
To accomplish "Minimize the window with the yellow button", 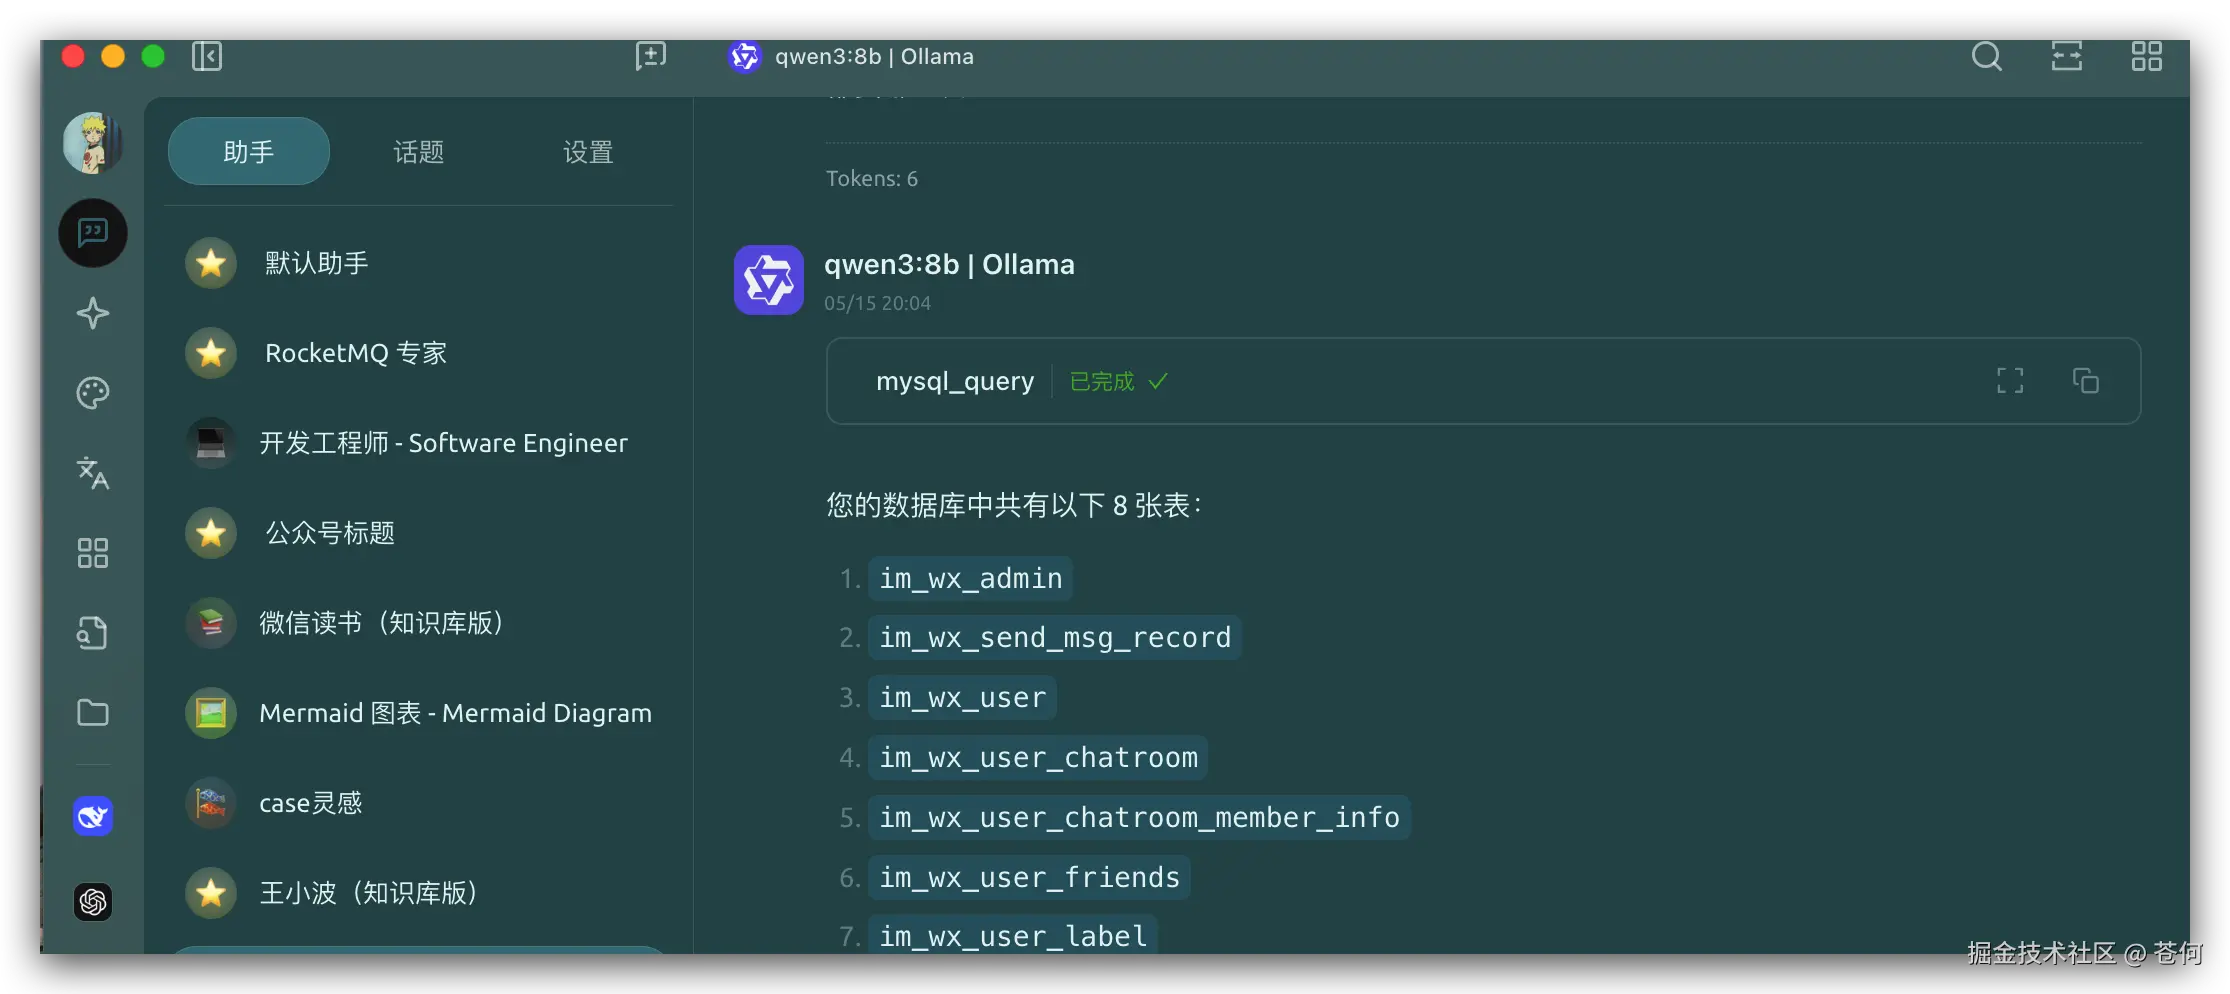I will (x=113, y=56).
